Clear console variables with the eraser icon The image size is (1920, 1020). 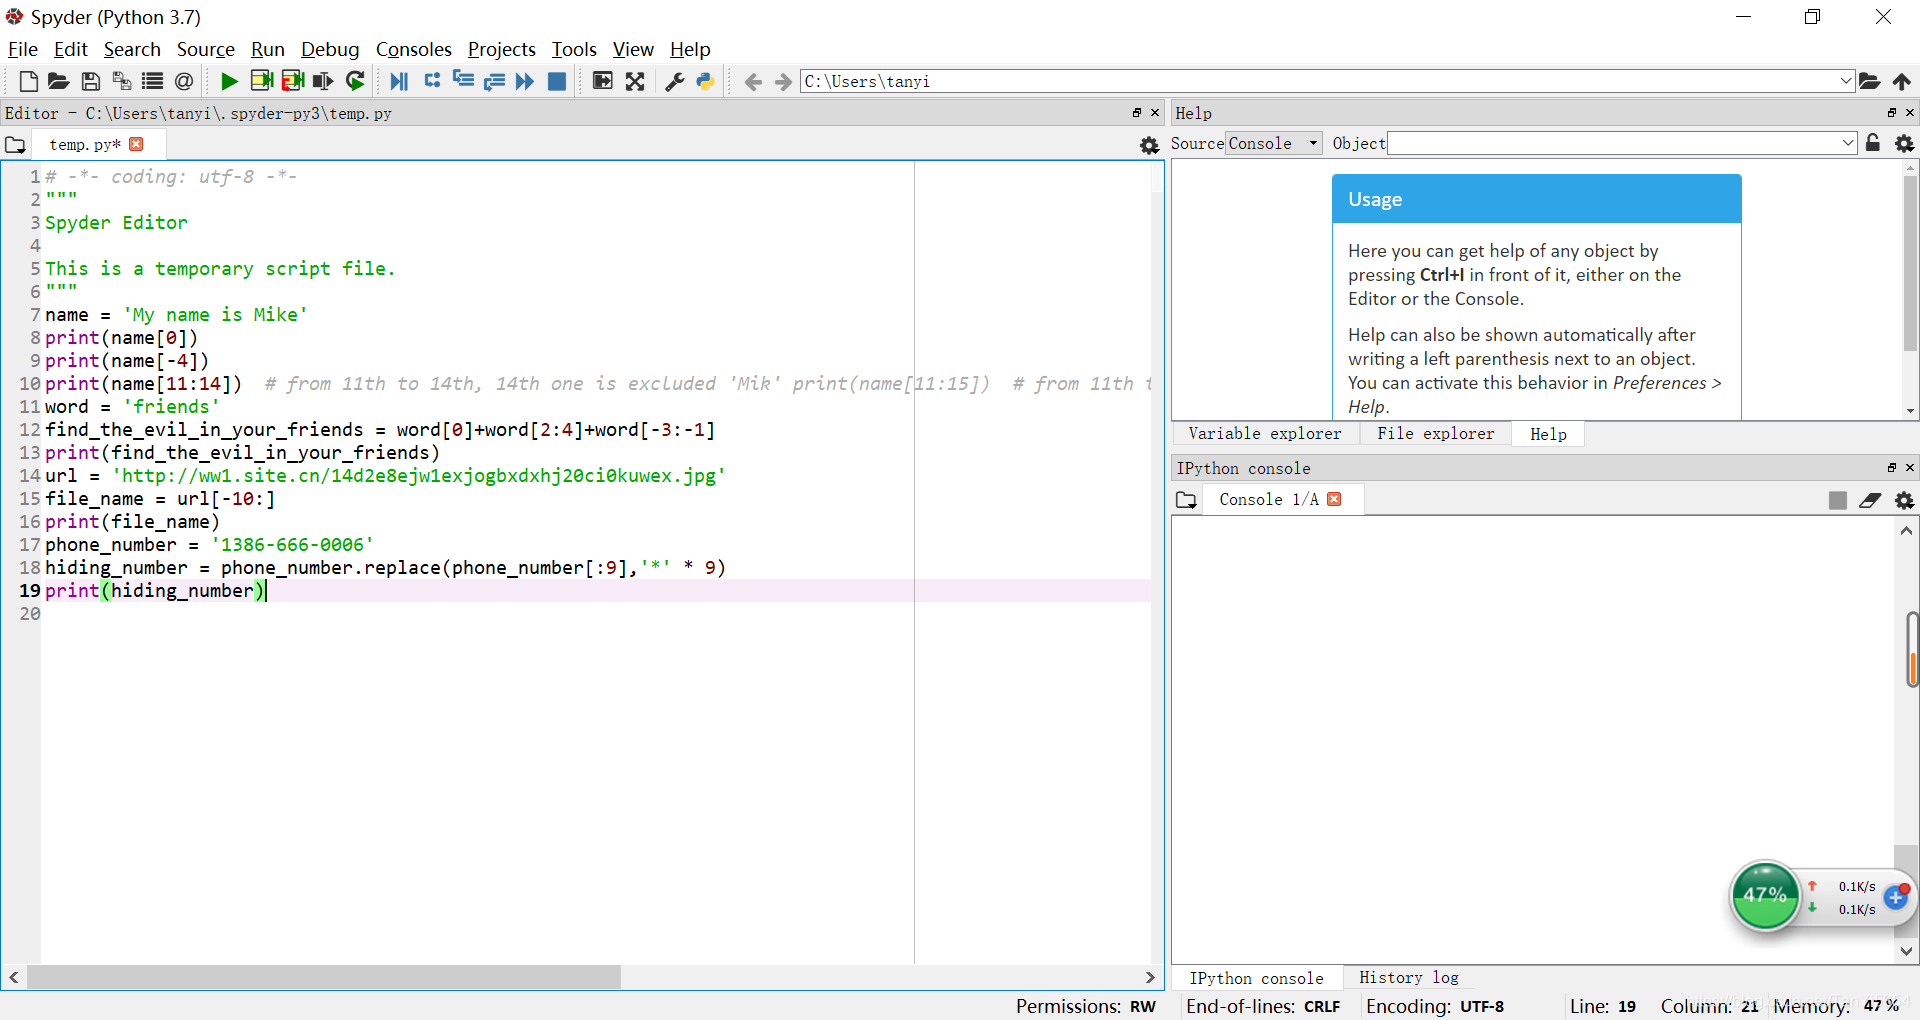[x=1871, y=500]
